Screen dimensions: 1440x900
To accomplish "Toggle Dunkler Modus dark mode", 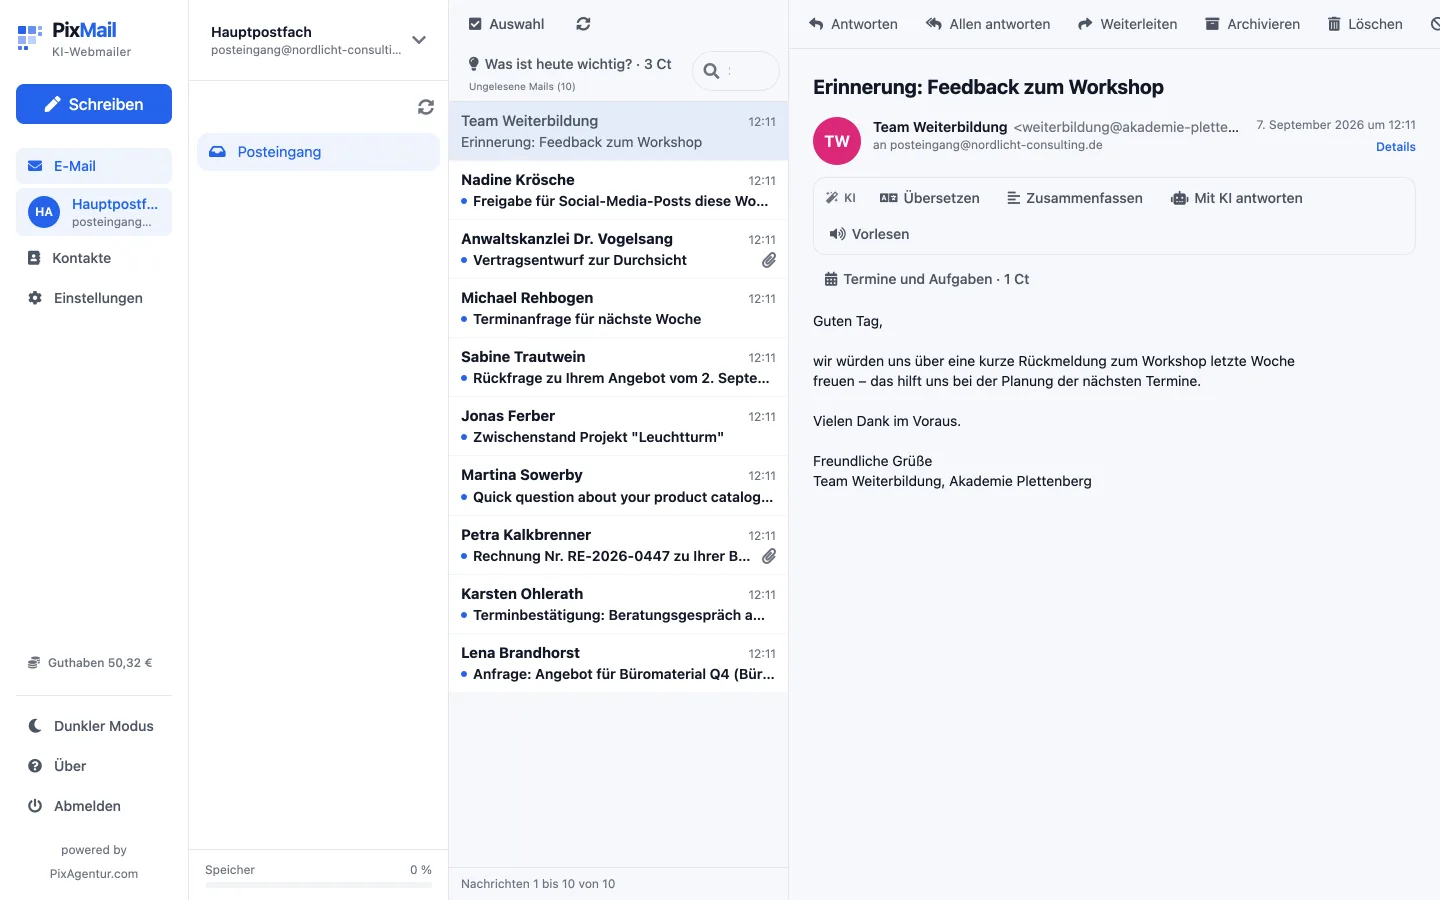I will [x=94, y=726].
